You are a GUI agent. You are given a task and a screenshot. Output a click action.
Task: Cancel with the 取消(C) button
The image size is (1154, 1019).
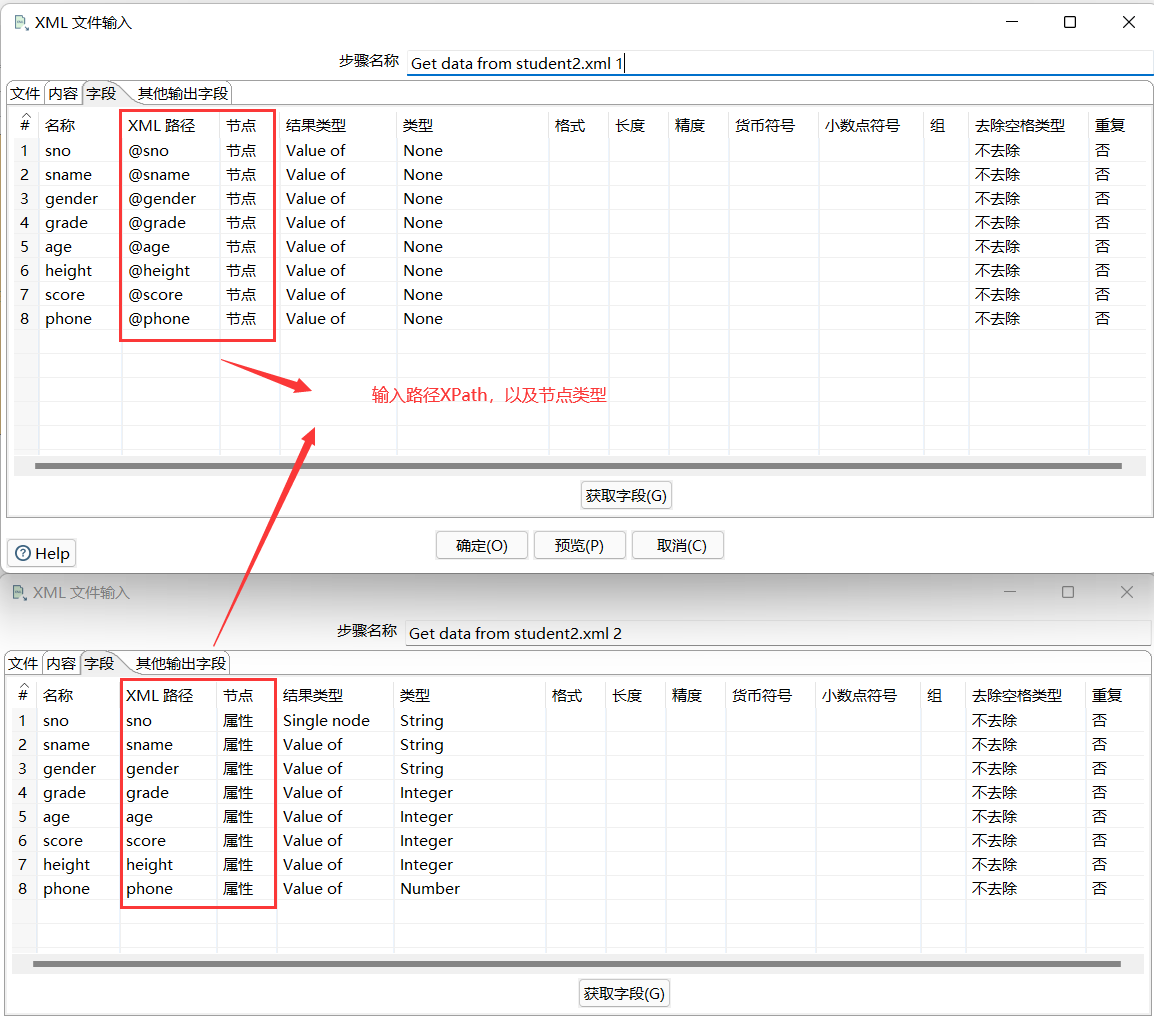click(x=678, y=545)
